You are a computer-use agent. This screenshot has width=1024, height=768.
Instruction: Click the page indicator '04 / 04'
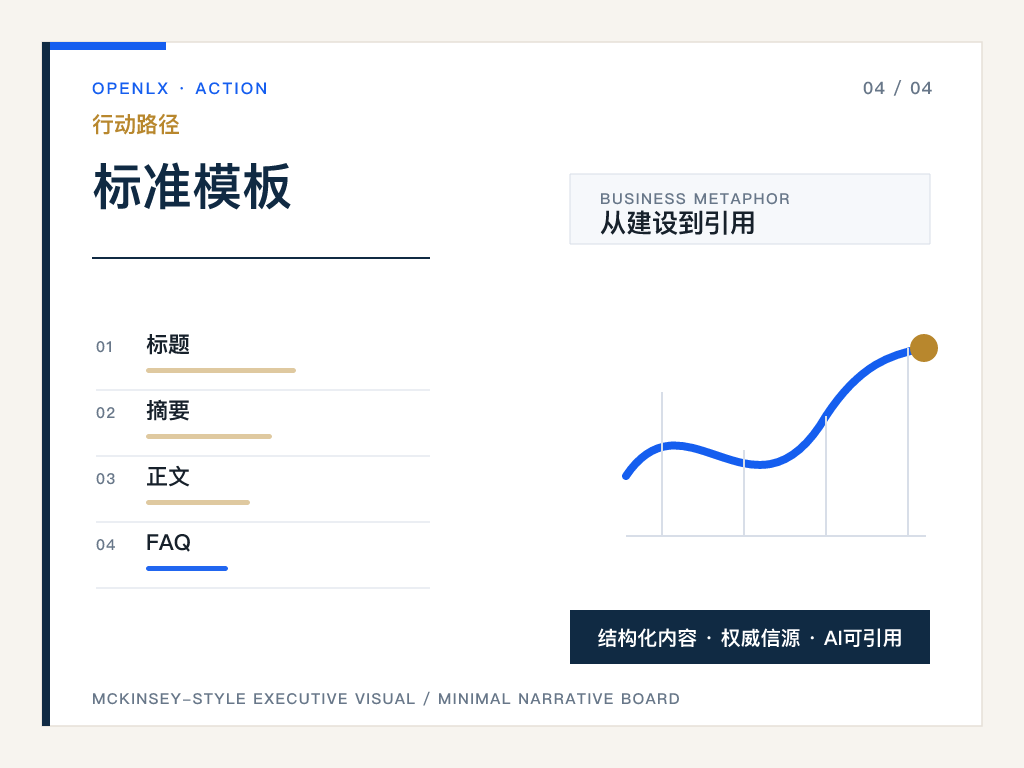[897, 88]
